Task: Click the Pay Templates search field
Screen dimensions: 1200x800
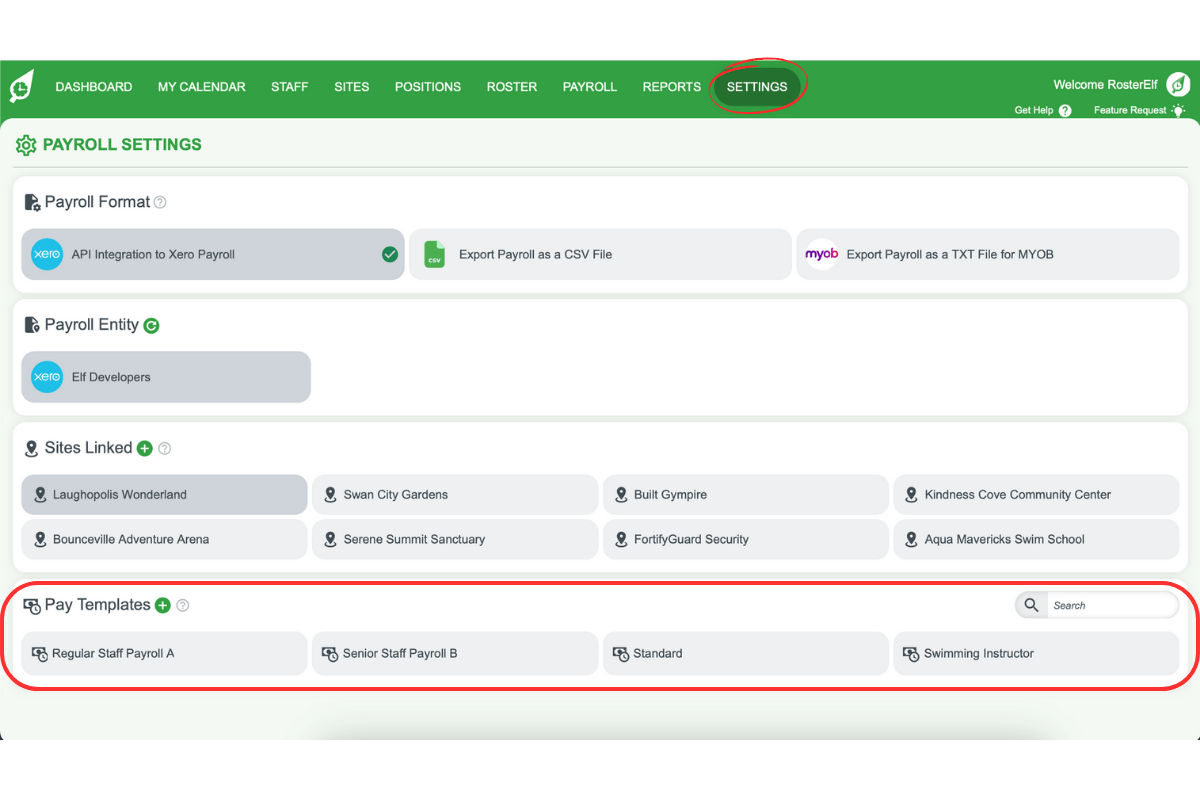Action: click(x=1112, y=605)
